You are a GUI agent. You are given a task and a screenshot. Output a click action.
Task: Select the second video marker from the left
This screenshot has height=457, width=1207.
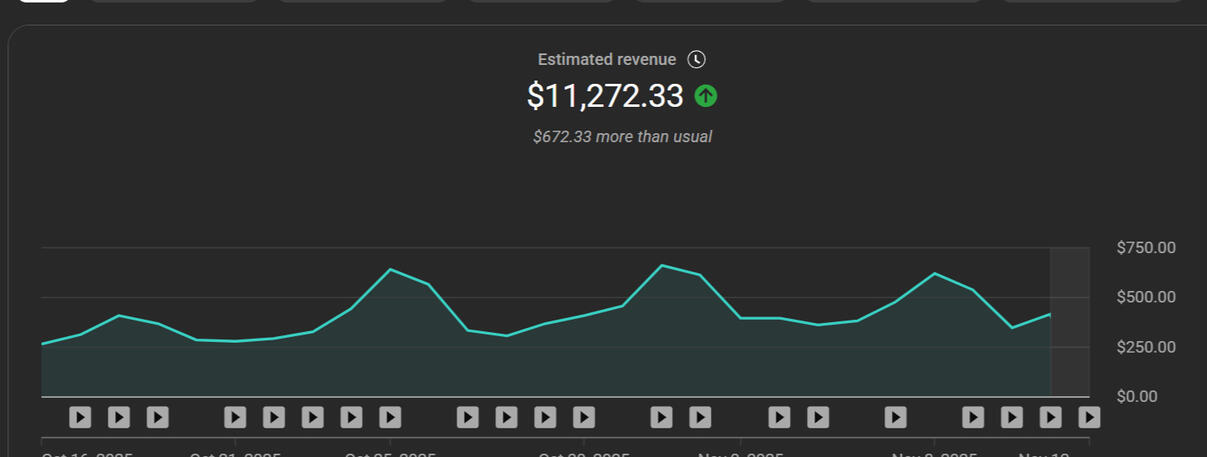coord(119,417)
